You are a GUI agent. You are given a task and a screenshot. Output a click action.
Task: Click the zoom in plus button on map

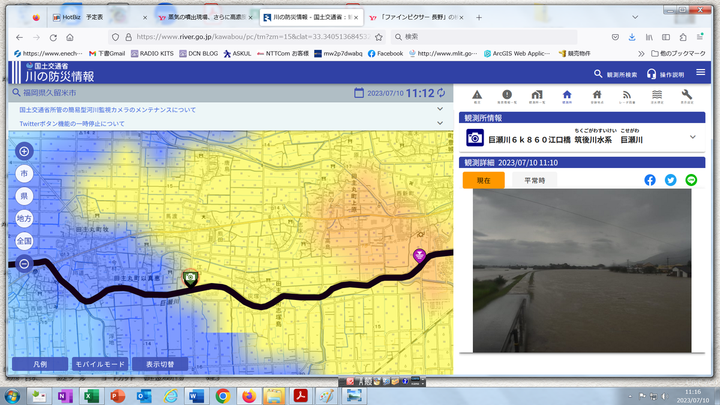(25, 152)
